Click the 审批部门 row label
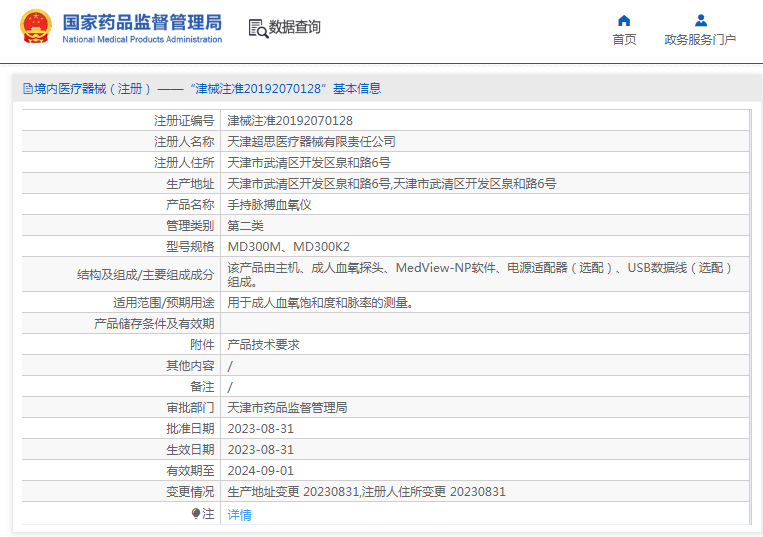This screenshot has width=763, height=537. (190, 408)
